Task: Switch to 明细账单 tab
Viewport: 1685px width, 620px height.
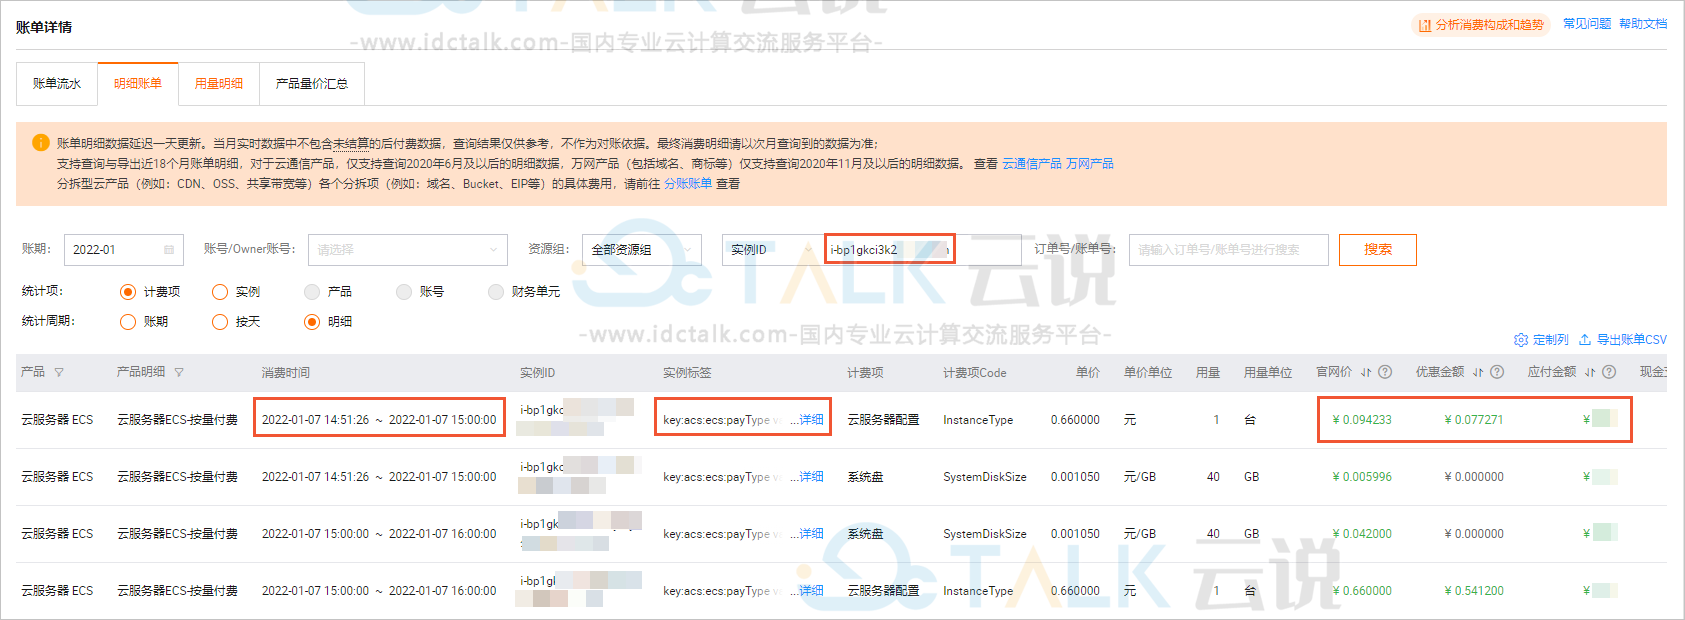Action: pyautogui.click(x=138, y=84)
